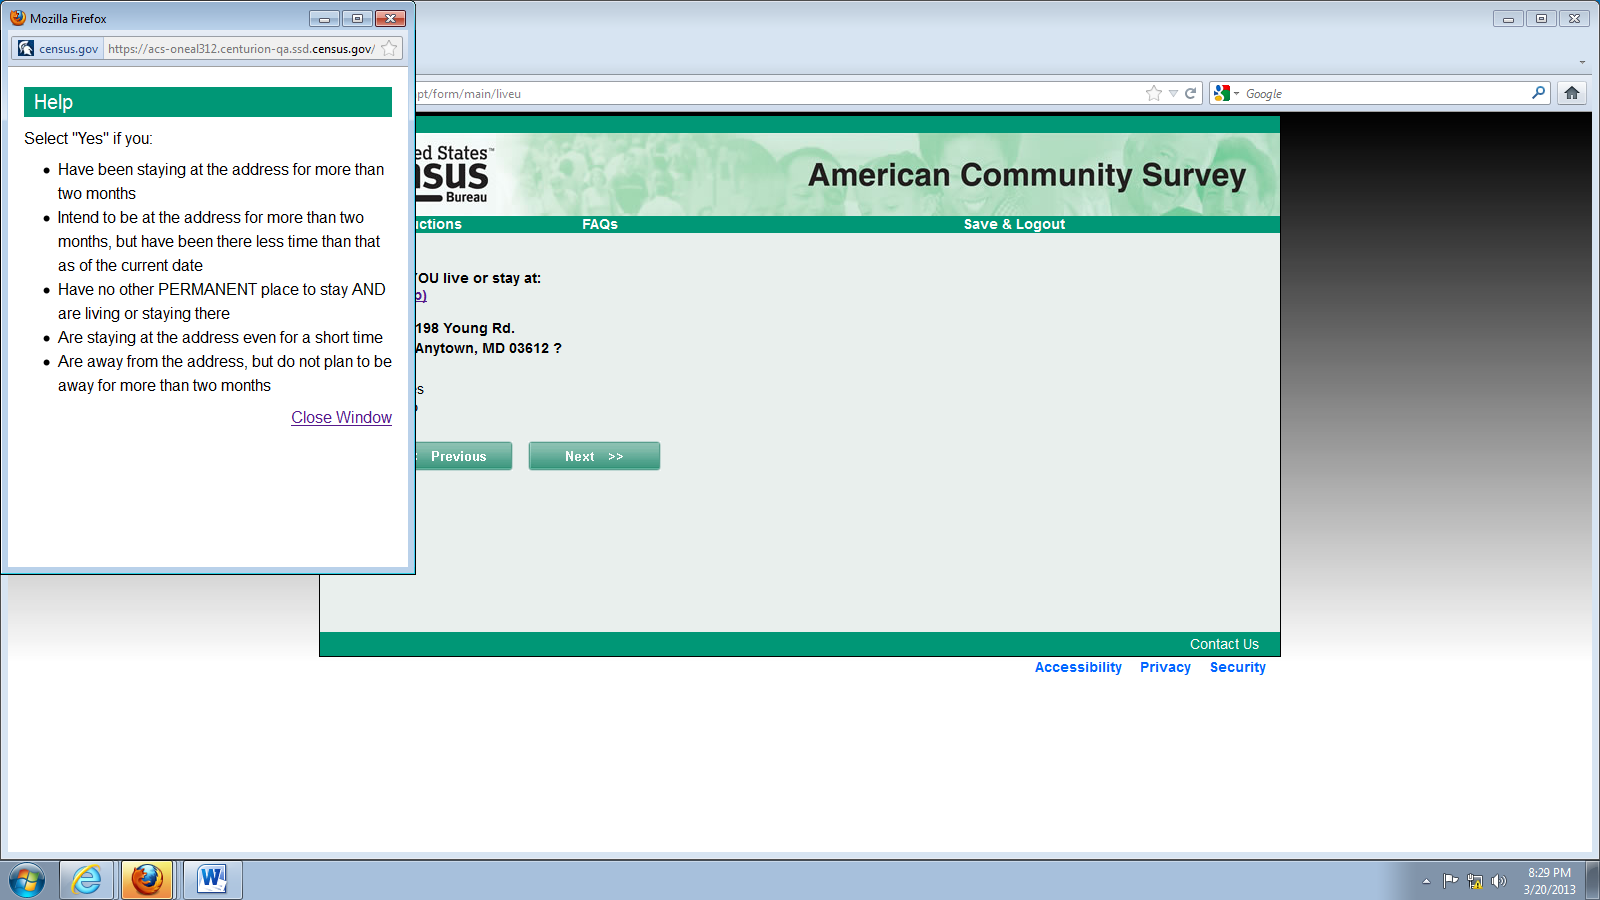Click the address text "198 Young Rd."
The image size is (1600, 900).
coord(465,328)
